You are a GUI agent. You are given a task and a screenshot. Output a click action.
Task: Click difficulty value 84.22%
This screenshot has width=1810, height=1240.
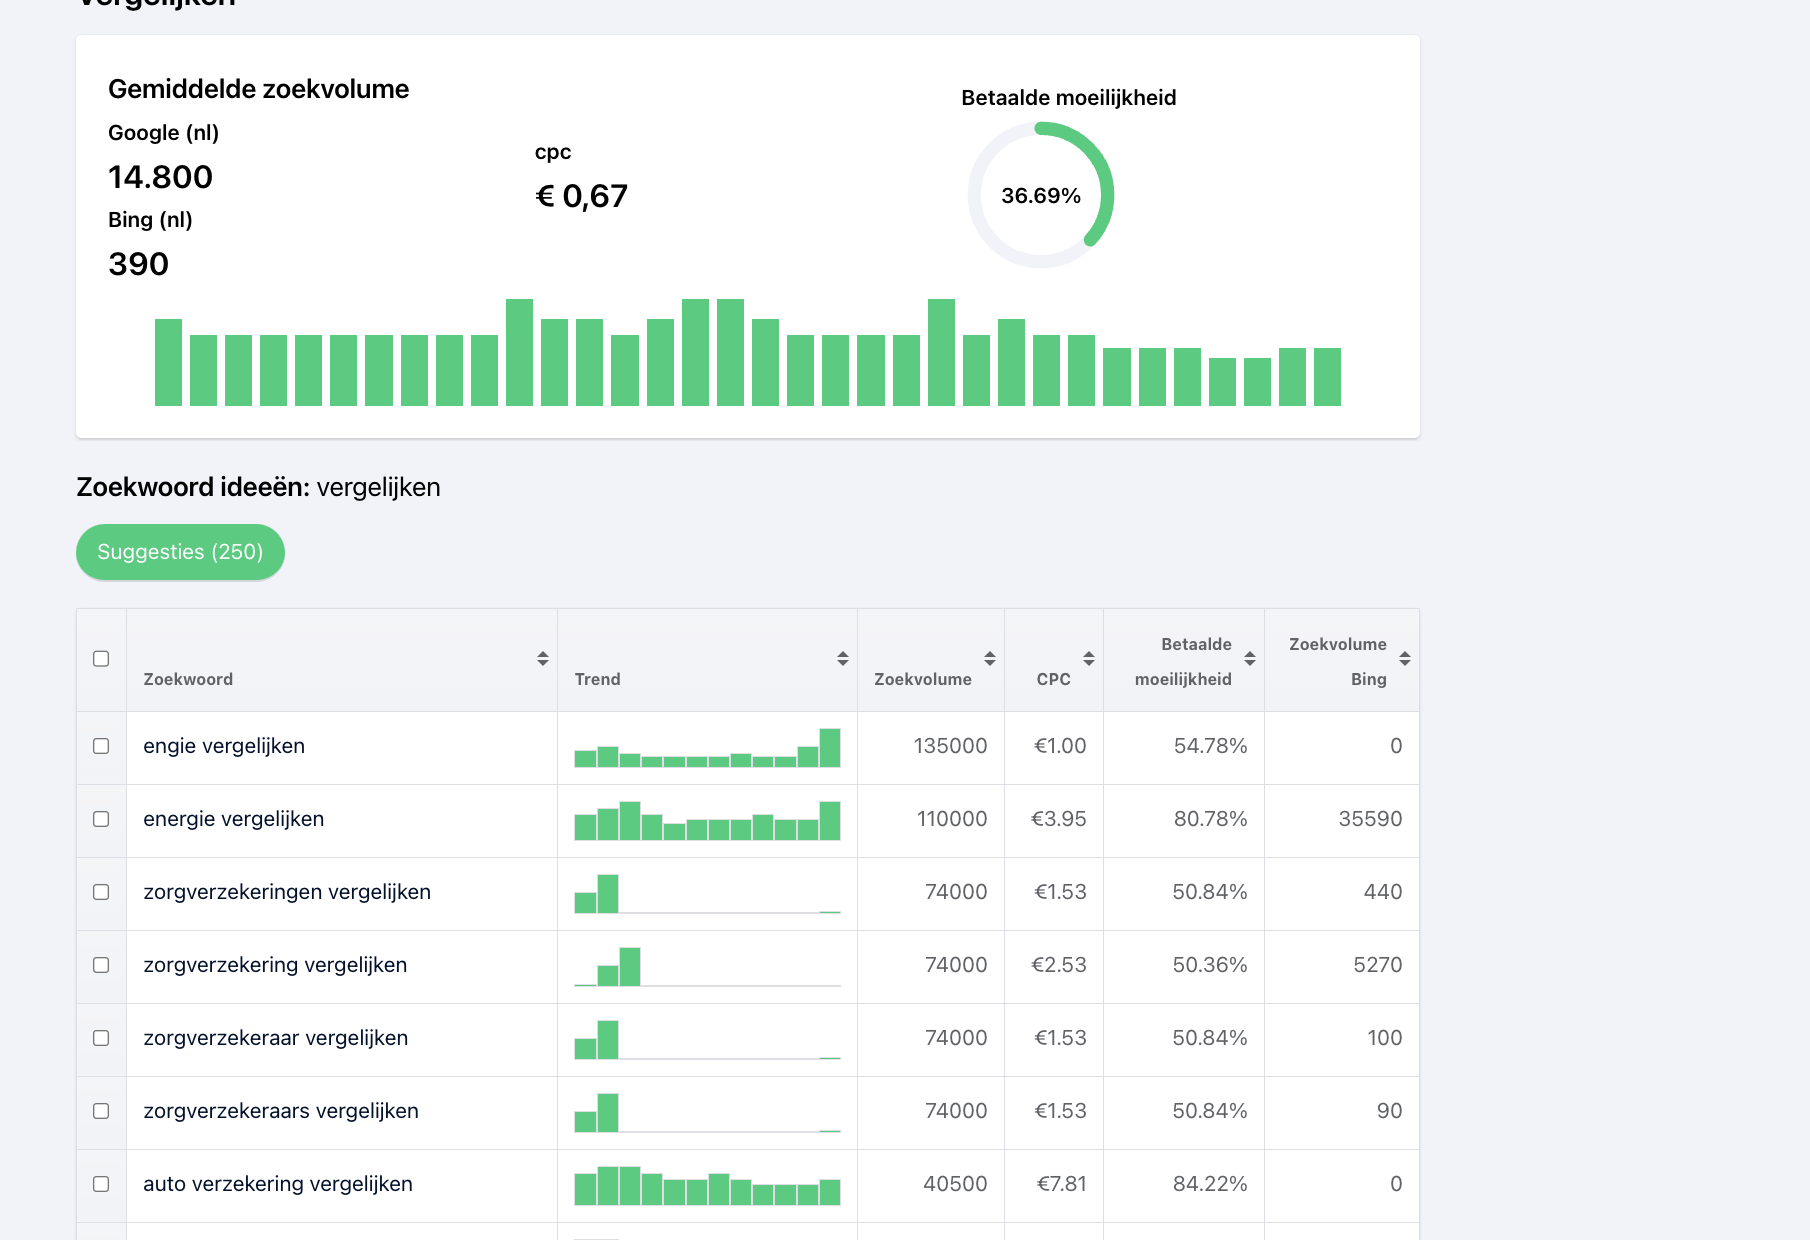[1210, 1184]
